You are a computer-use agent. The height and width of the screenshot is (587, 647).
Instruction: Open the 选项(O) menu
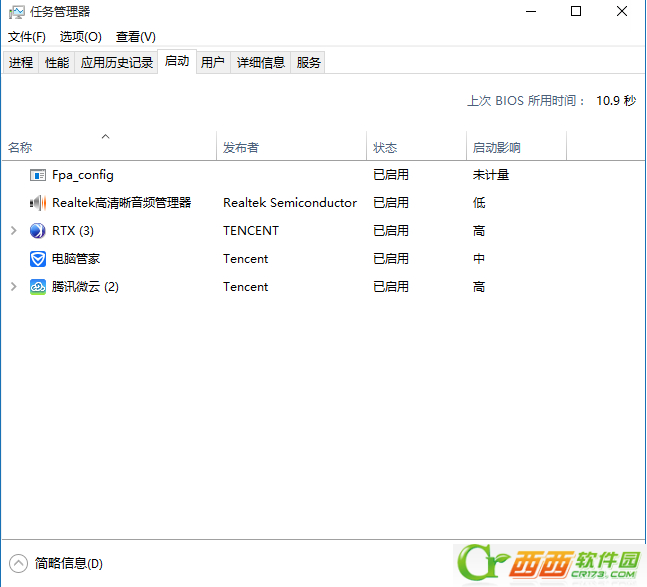(x=80, y=37)
